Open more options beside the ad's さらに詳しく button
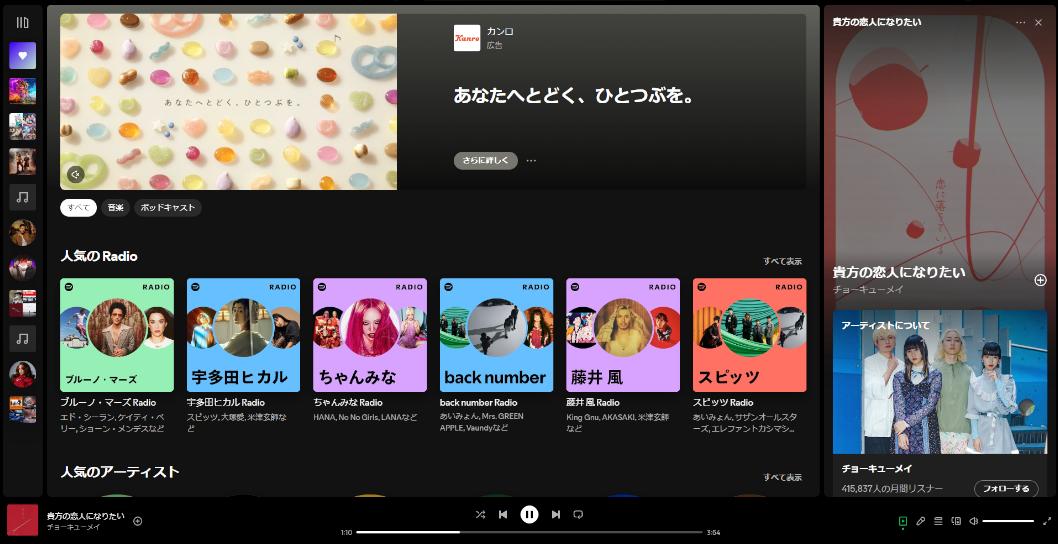 531,160
